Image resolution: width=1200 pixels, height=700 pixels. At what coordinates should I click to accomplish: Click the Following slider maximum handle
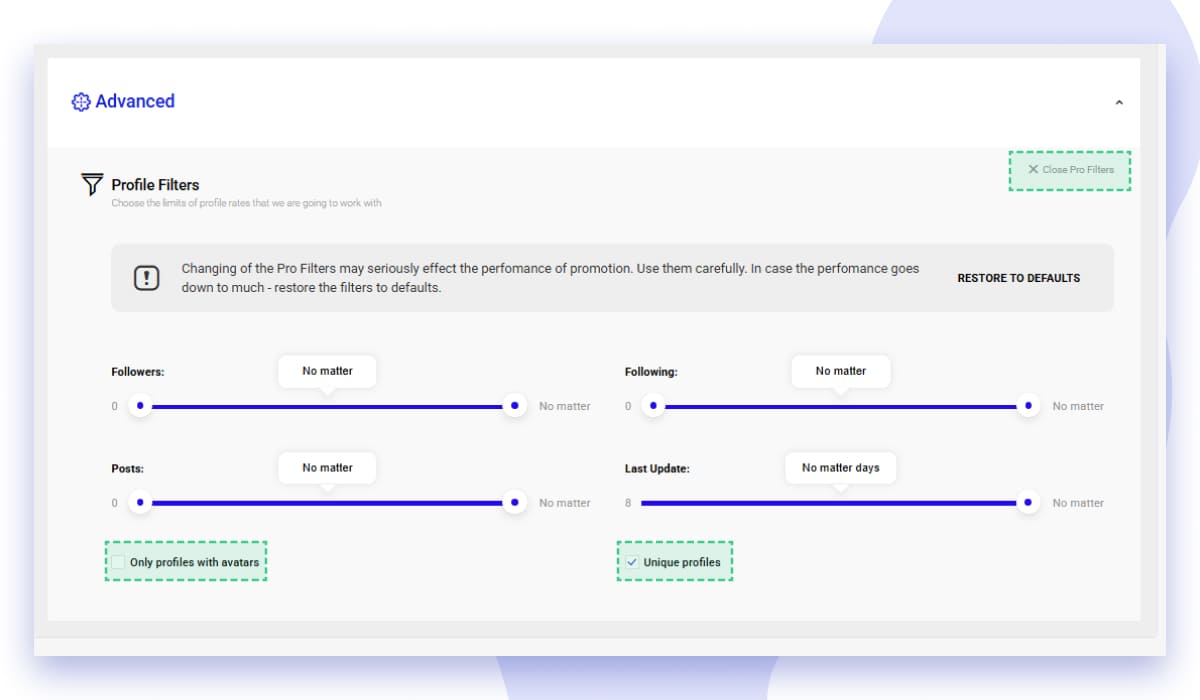click(x=1028, y=406)
